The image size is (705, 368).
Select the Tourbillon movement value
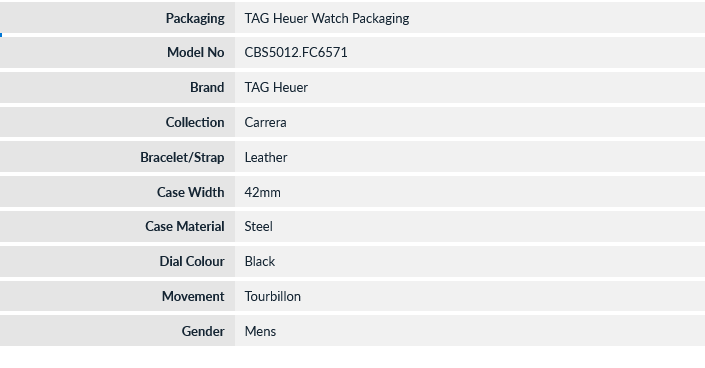coord(272,296)
